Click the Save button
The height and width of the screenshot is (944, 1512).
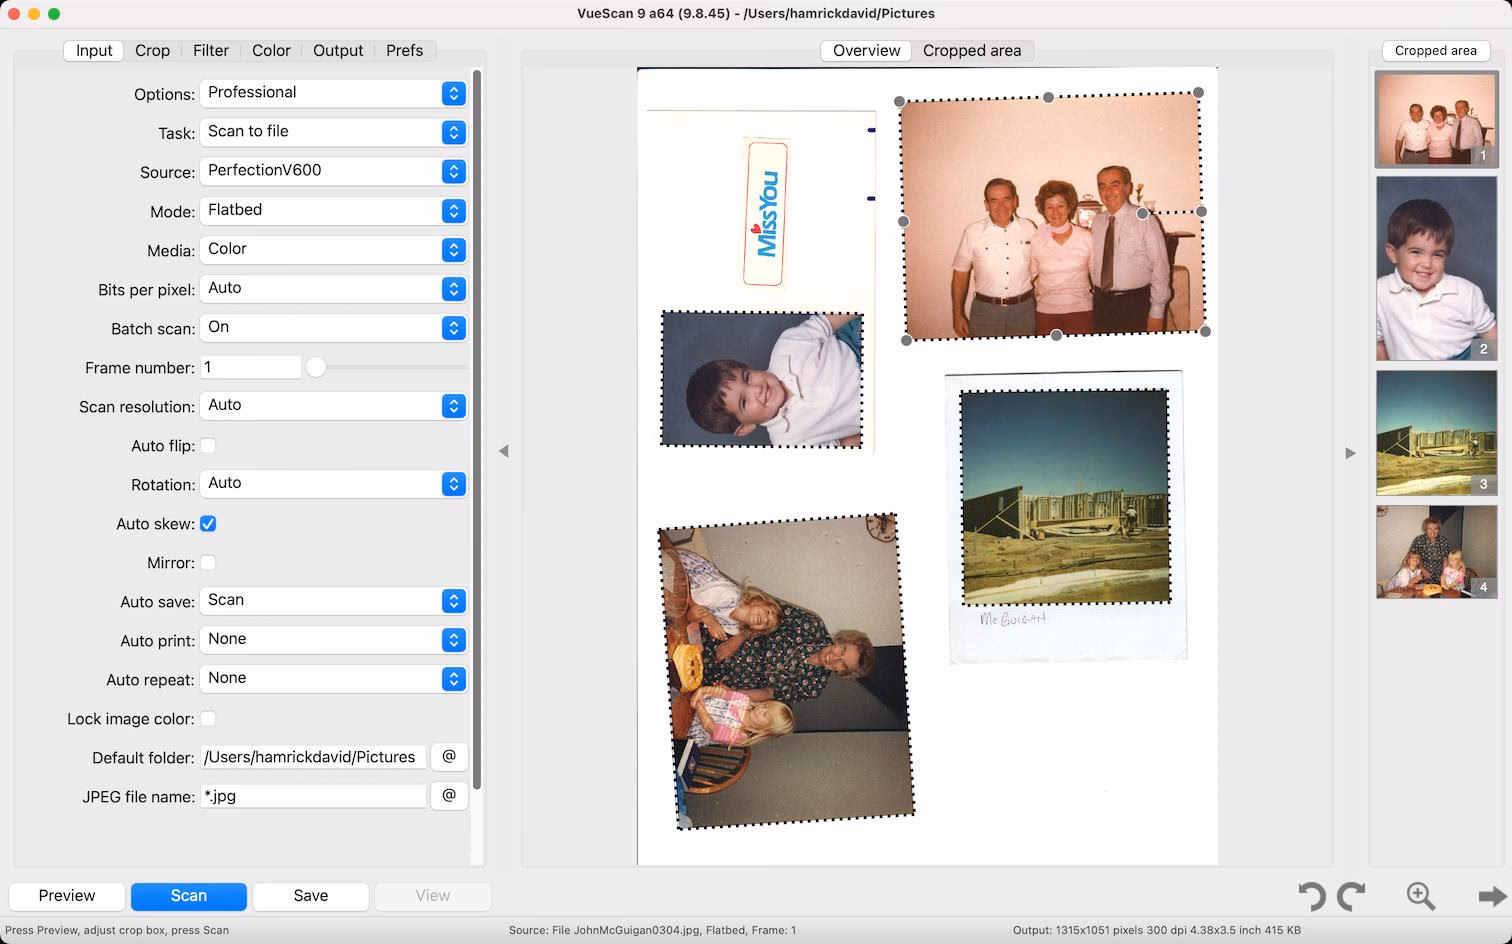click(x=310, y=896)
